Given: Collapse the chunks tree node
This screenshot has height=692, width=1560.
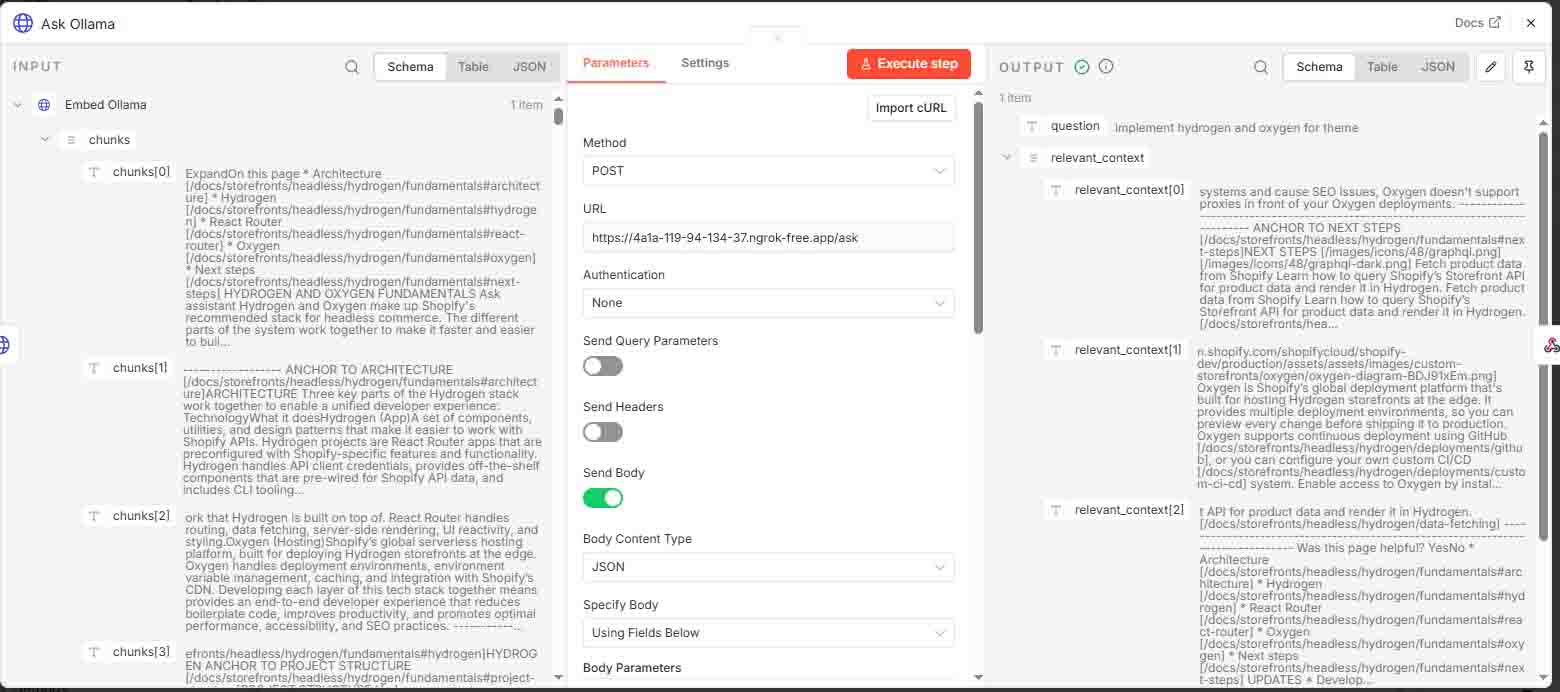Looking at the screenshot, I should coord(45,140).
